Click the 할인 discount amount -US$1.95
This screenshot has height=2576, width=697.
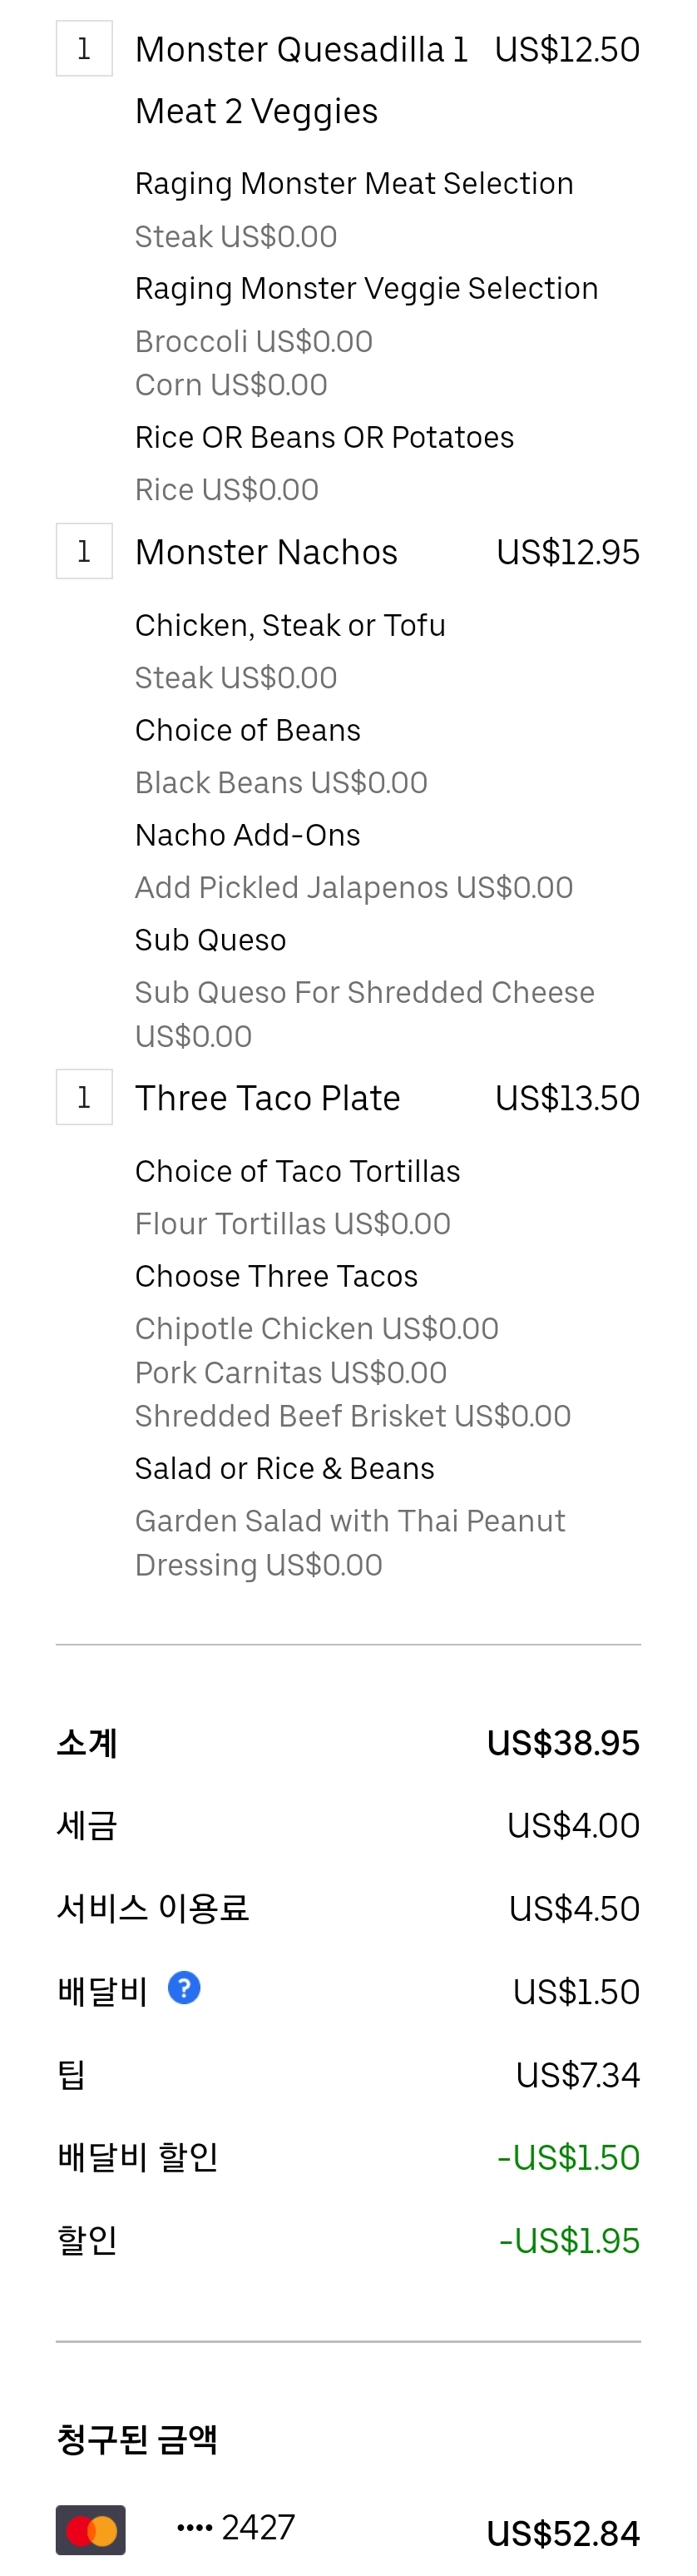569,2240
